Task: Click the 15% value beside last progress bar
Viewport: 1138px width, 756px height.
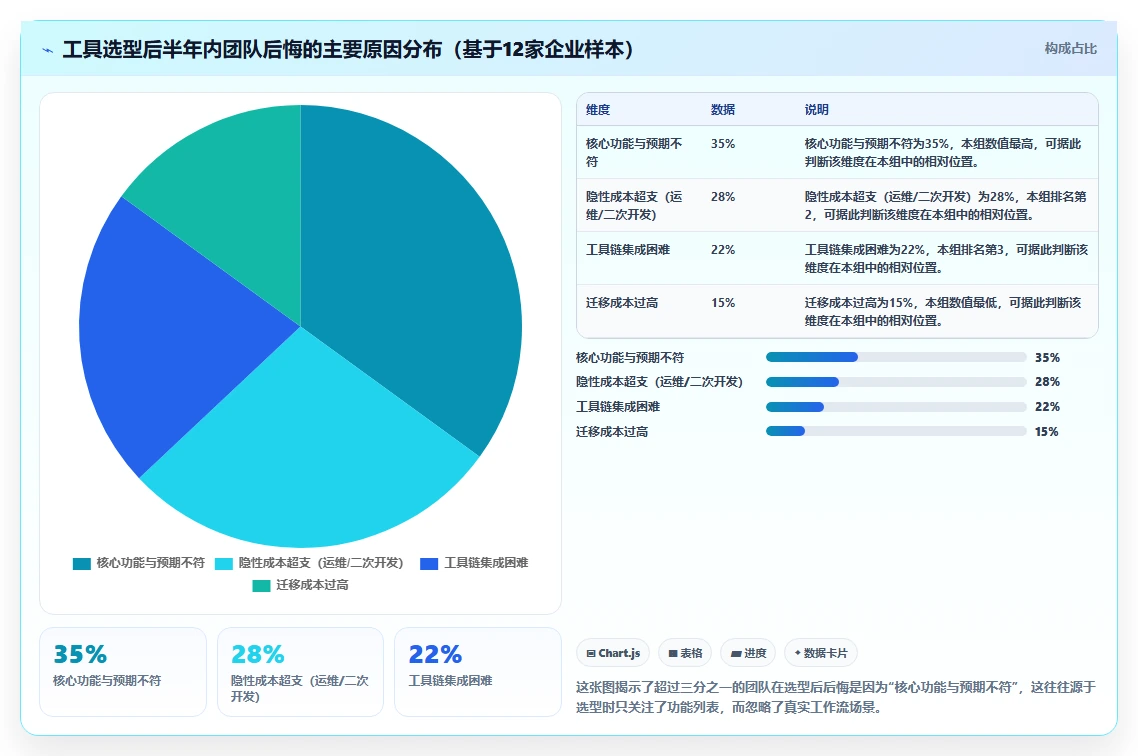Action: (x=1047, y=432)
